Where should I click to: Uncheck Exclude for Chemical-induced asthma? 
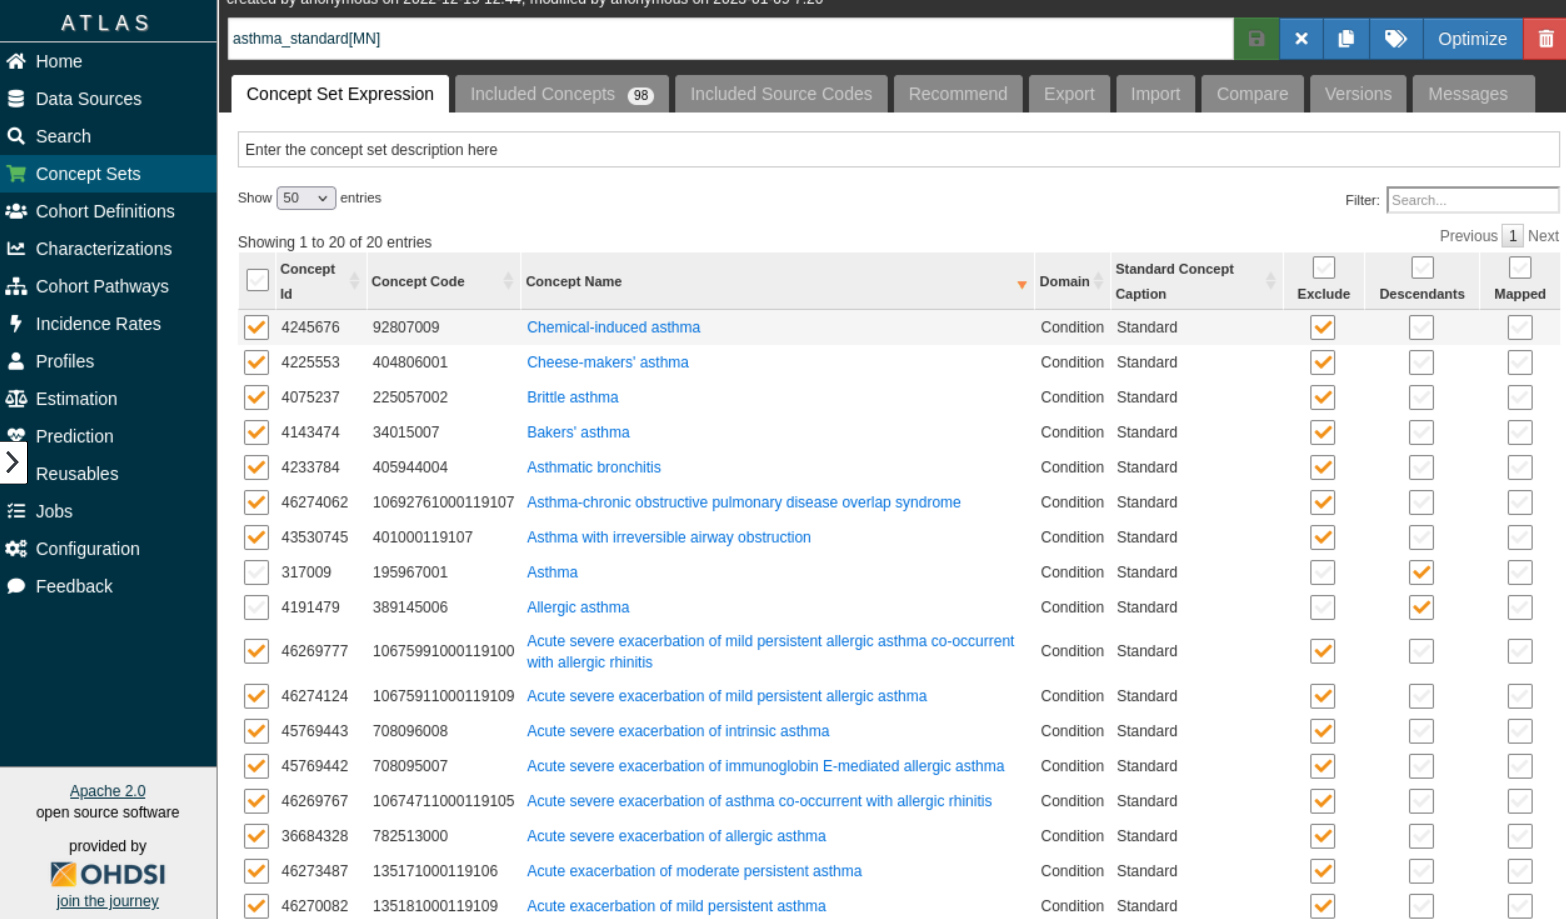1322,328
